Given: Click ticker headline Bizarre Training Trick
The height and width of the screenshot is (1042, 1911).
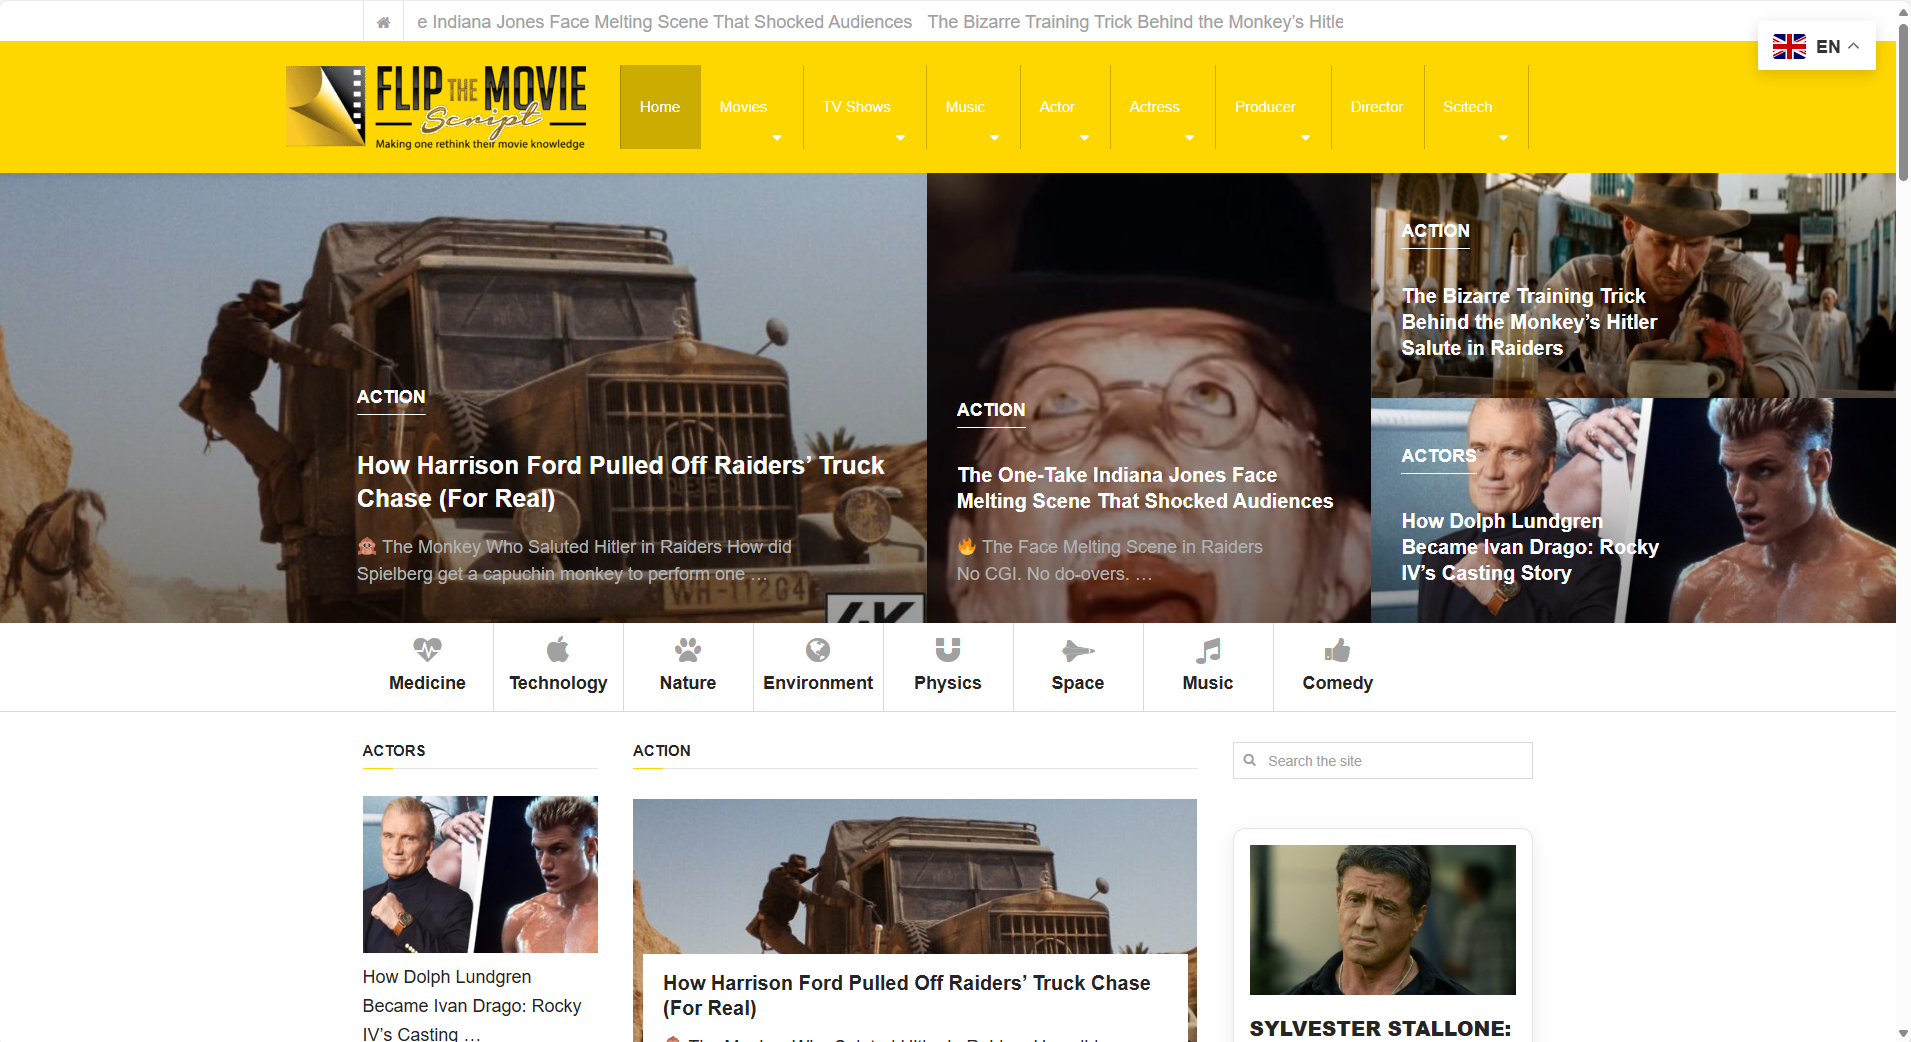Looking at the screenshot, I should (x=1135, y=22).
